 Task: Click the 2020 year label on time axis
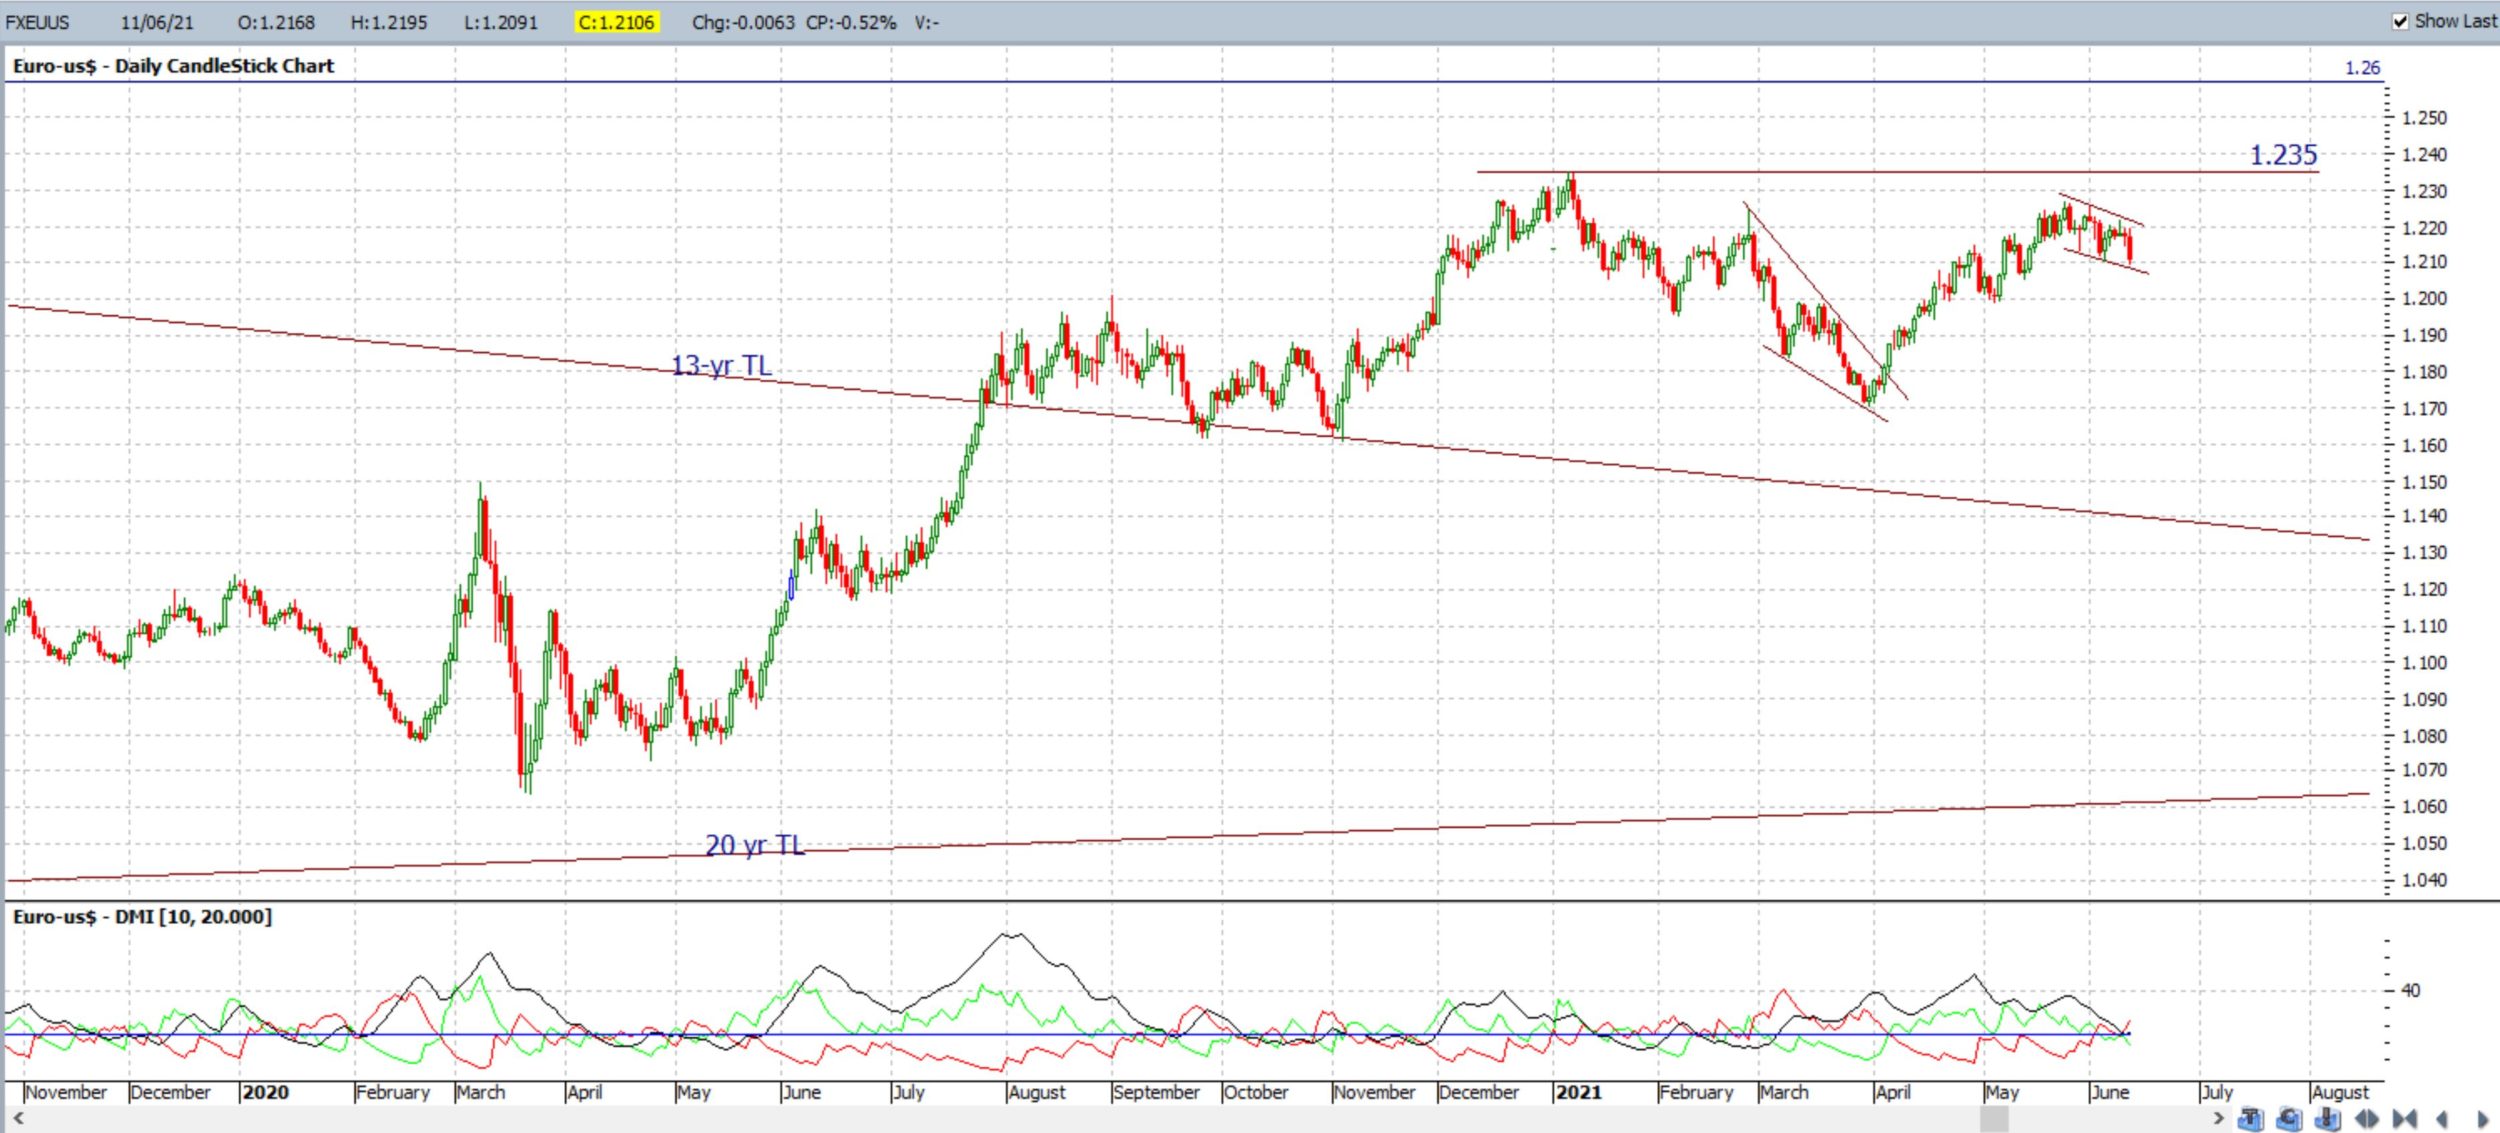pos(265,1092)
